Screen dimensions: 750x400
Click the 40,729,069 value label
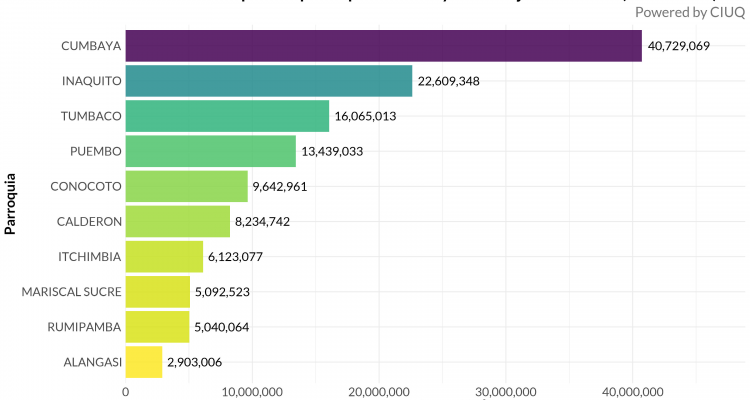678,47
